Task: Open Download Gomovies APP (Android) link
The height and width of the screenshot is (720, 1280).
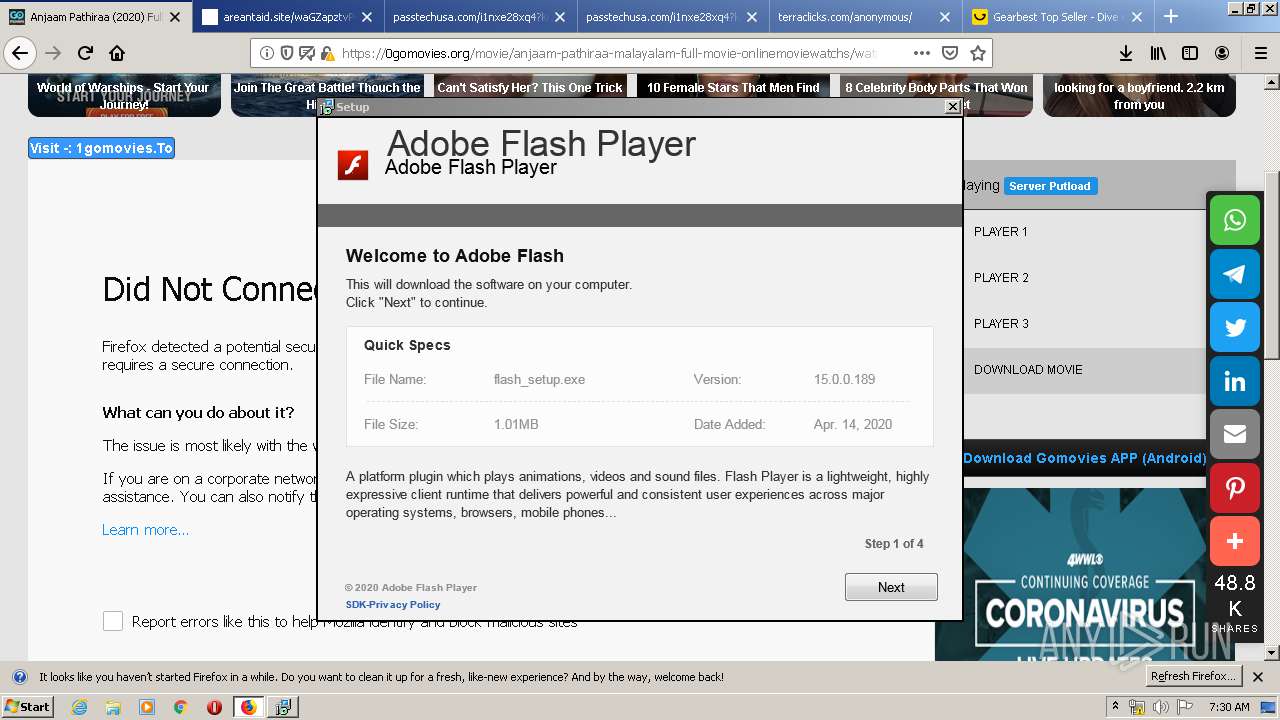Action: pyautogui.click(x=1084, y=458)
